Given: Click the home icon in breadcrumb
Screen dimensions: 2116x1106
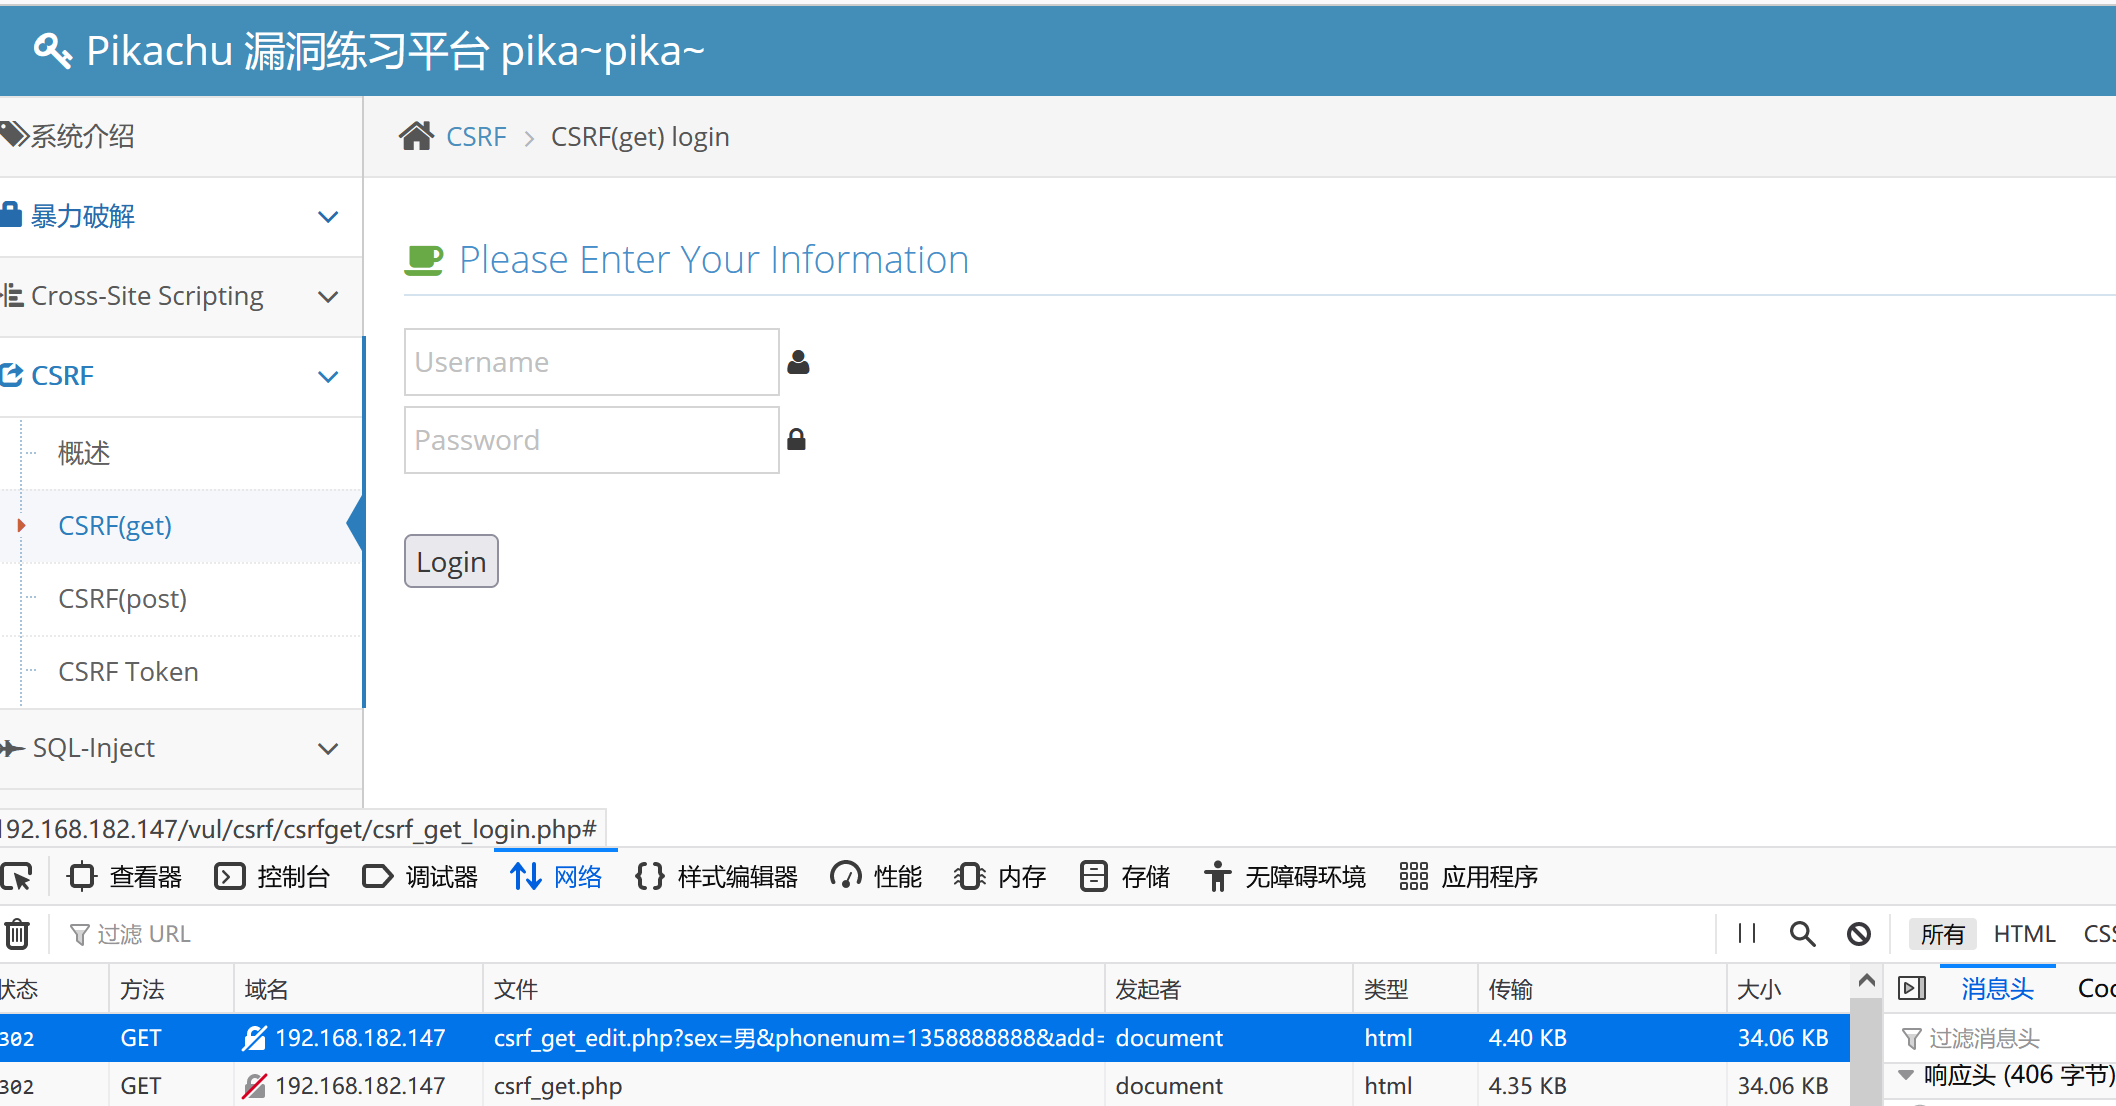Looking at the screenshot, I should [x=416, y=136].
